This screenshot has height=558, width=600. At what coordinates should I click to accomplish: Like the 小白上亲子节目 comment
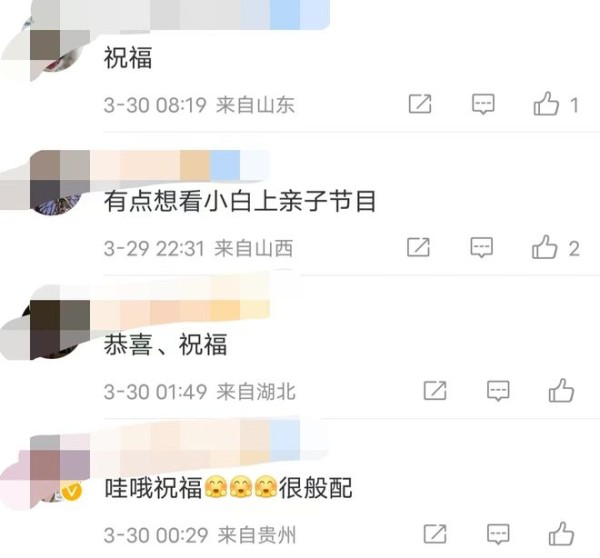click(x=544, y=247)
